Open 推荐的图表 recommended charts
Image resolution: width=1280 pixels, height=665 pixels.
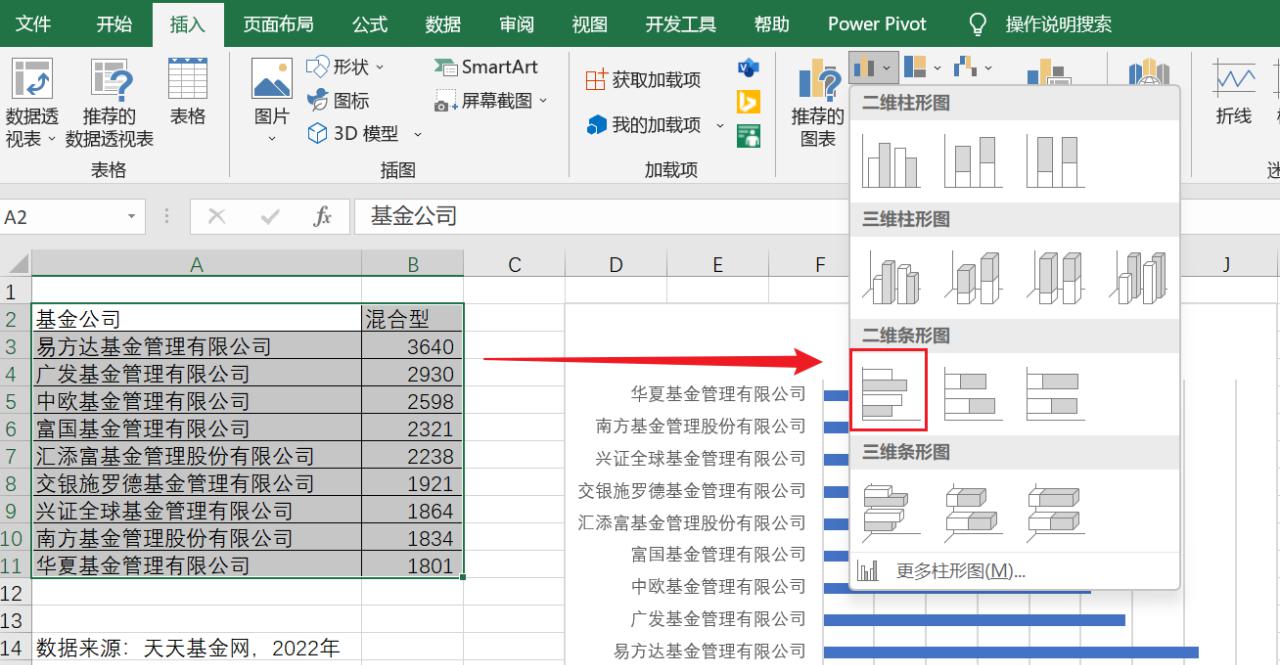coord(818,104)
